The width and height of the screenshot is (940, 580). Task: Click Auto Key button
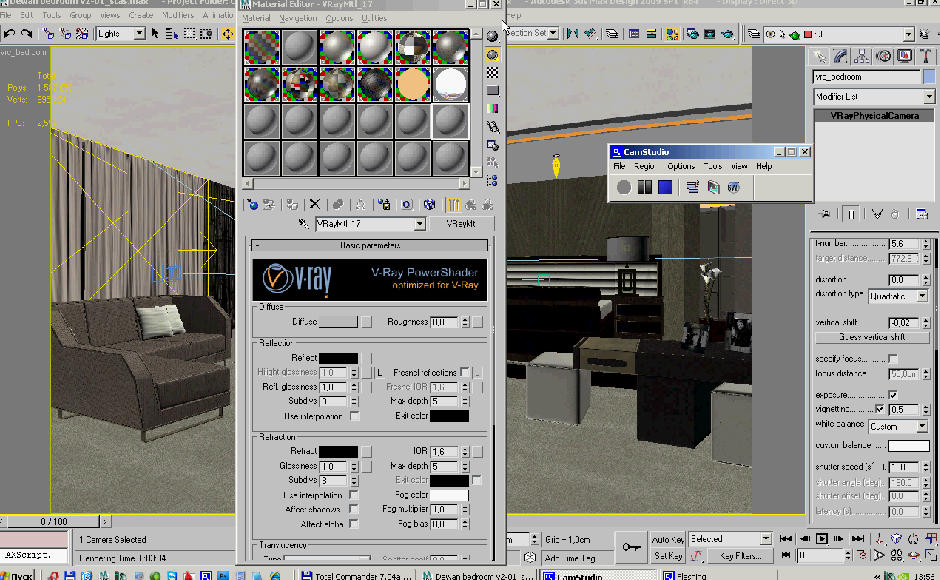[x=667, y=539]
